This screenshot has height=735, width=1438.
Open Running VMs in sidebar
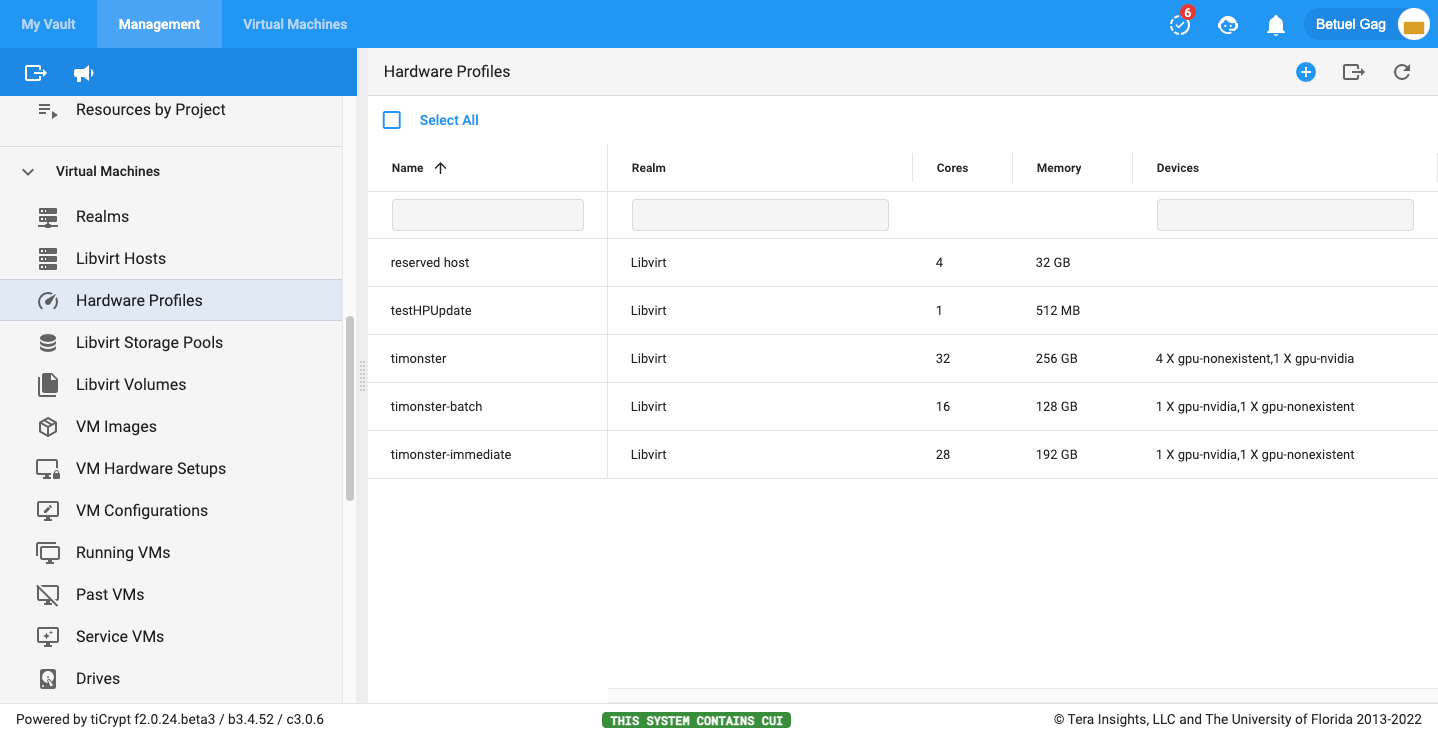123,553
